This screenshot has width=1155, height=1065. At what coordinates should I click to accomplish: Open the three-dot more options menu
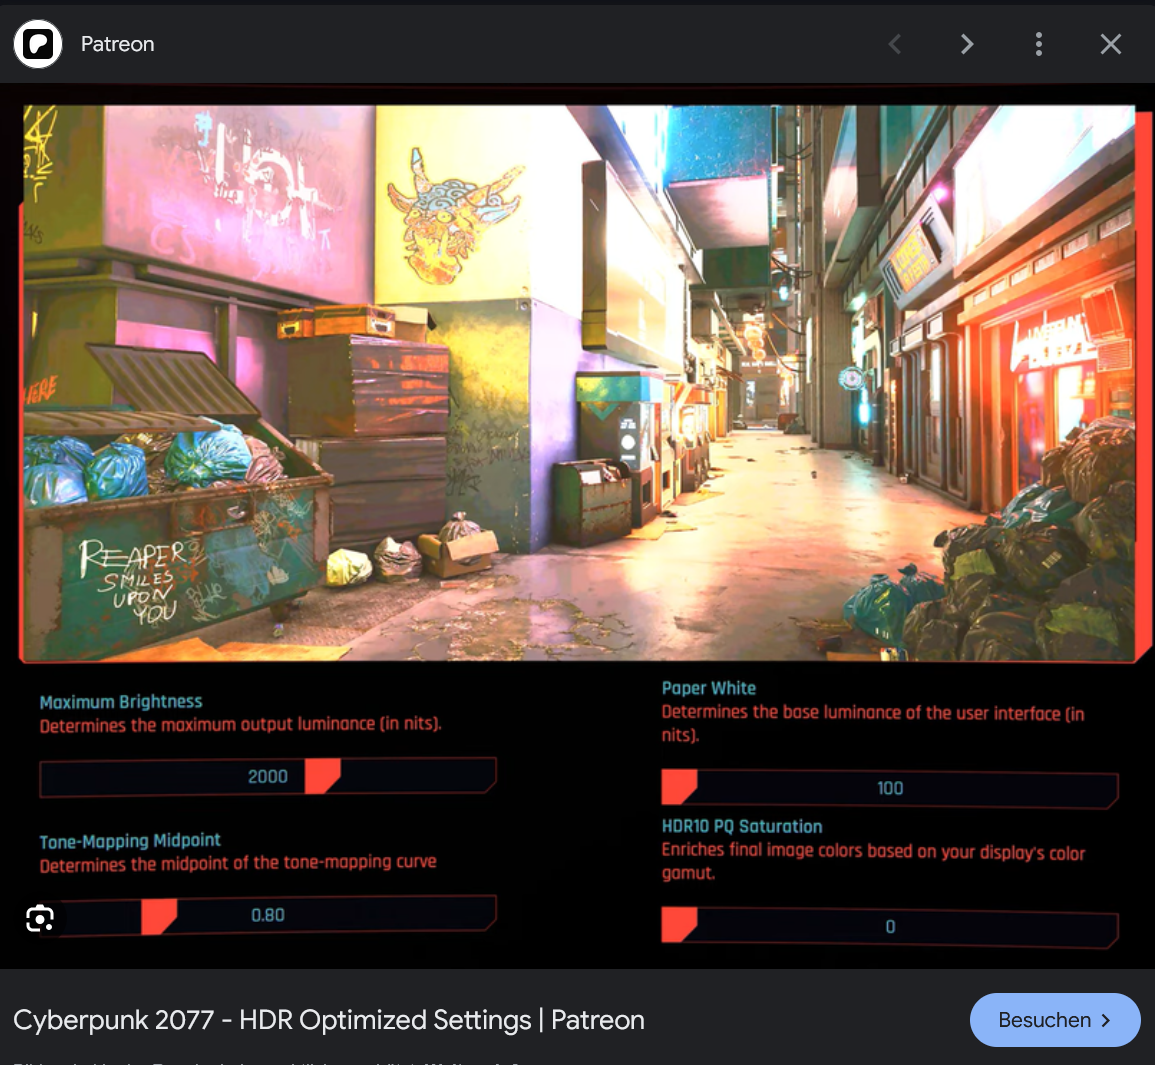coord(1039,44)
